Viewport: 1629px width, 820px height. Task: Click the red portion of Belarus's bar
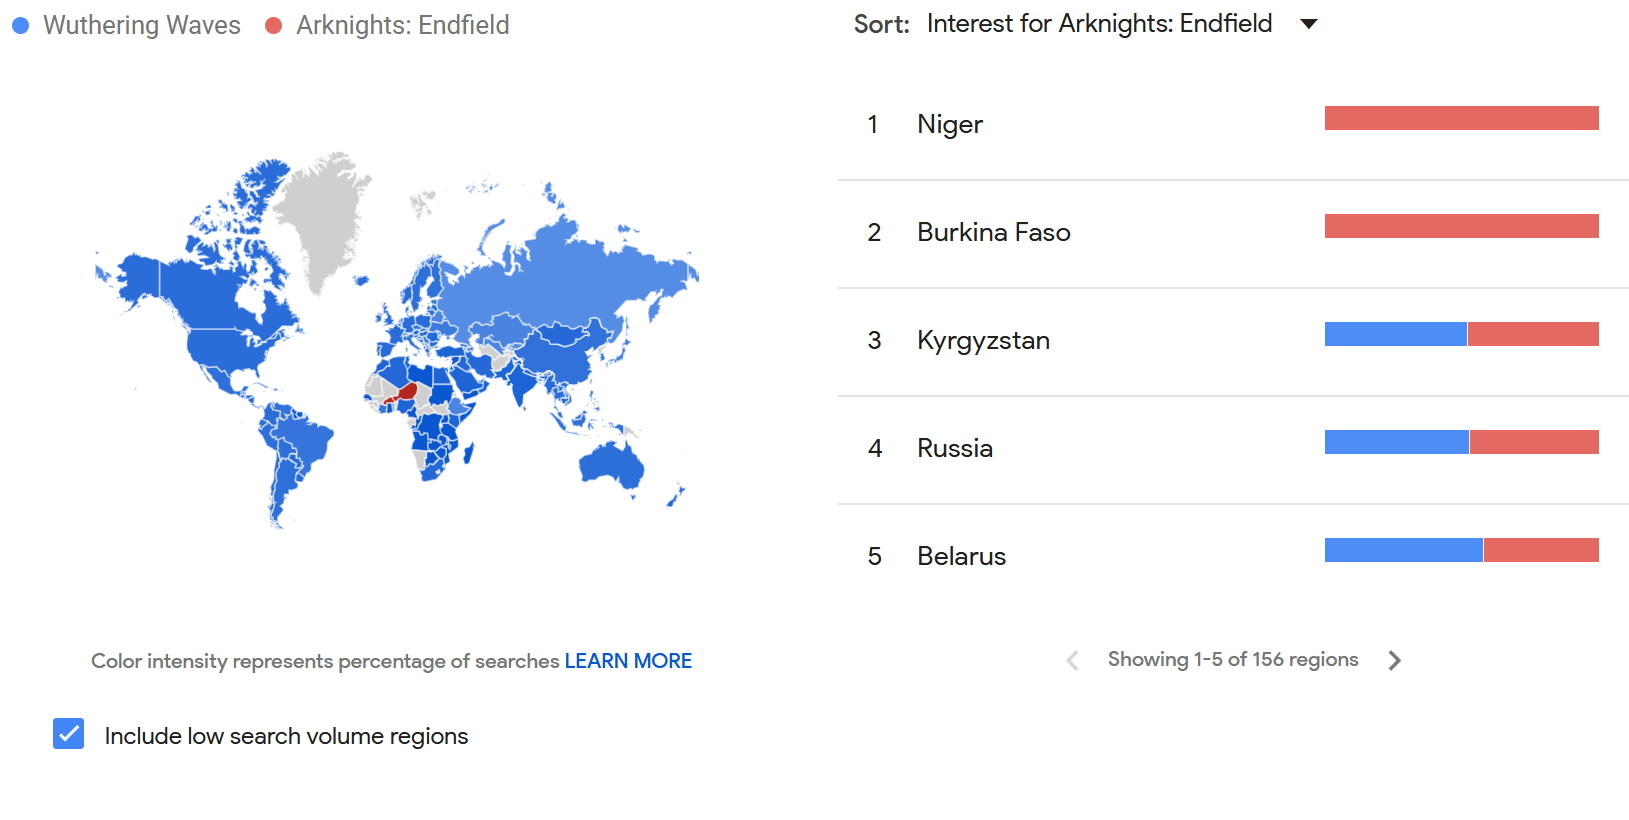1541,550
